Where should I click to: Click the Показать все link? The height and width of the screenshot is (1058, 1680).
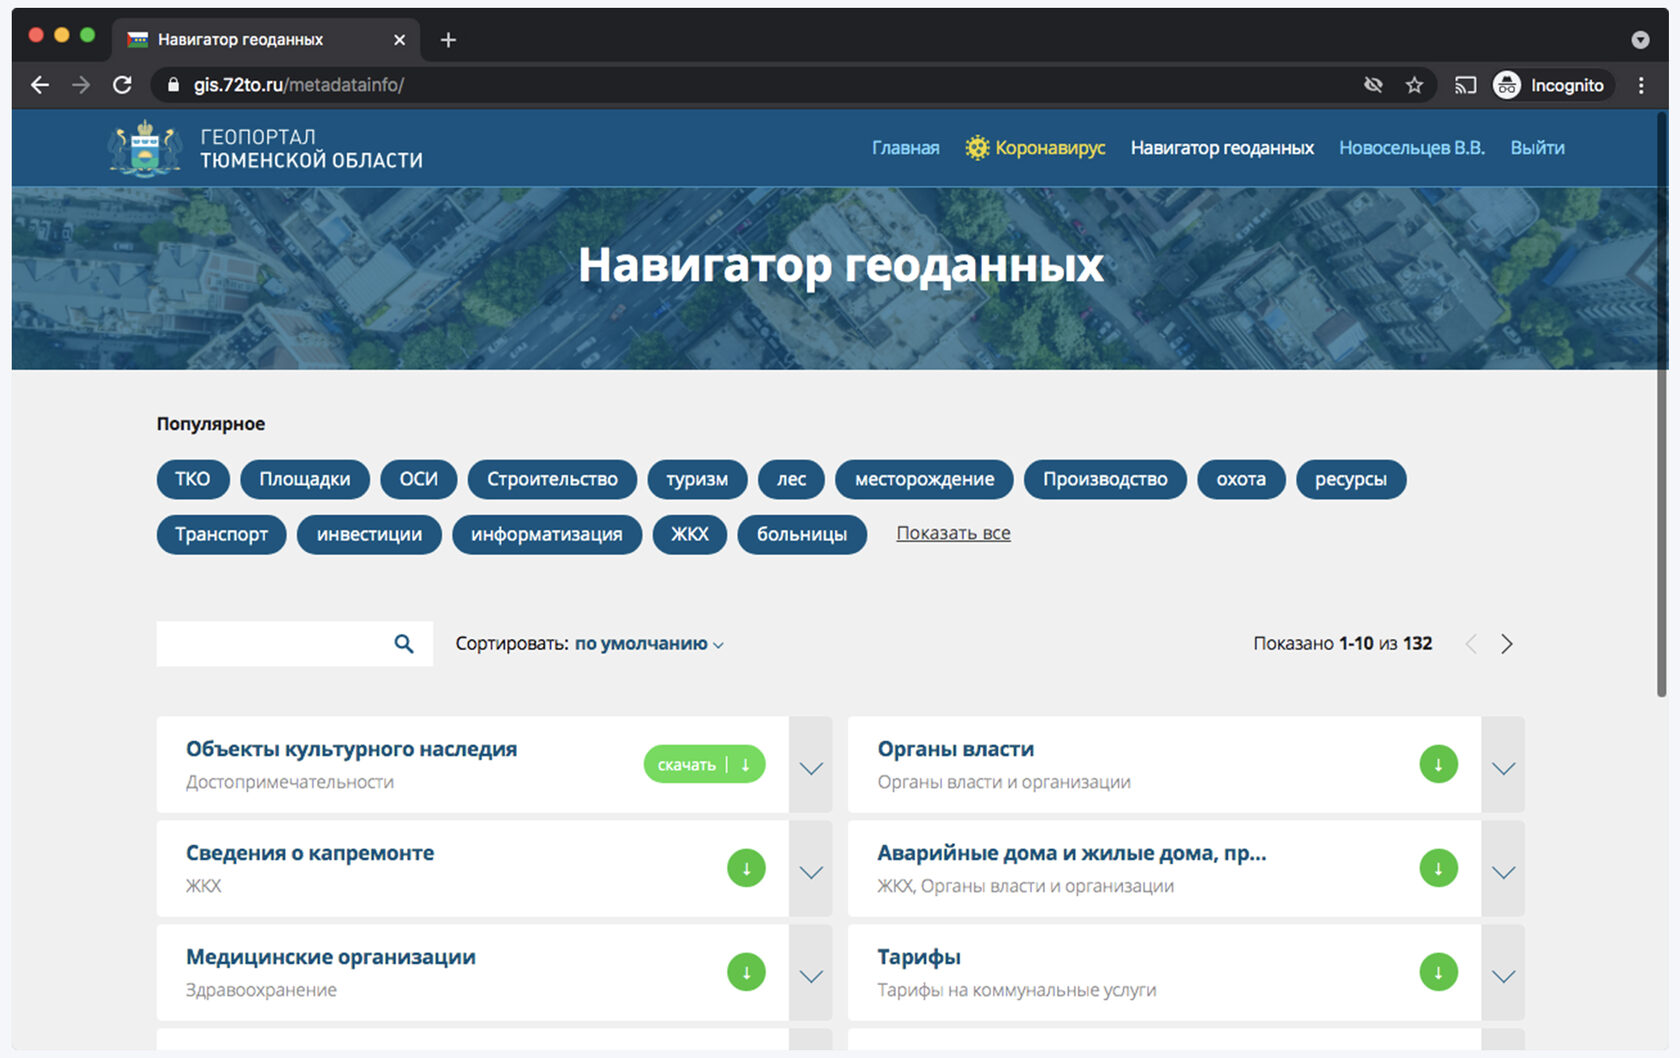point(953,533)
